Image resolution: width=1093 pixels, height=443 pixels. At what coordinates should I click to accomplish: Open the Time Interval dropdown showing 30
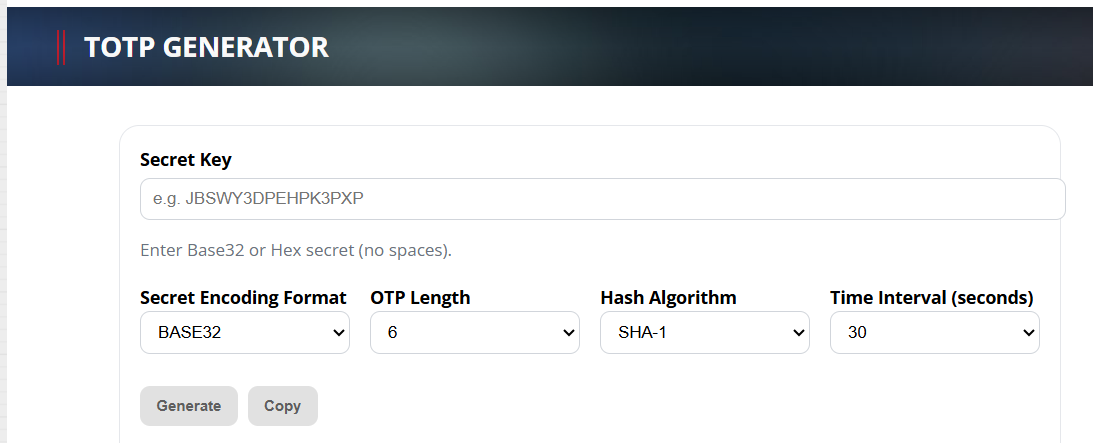click(934, 333)
